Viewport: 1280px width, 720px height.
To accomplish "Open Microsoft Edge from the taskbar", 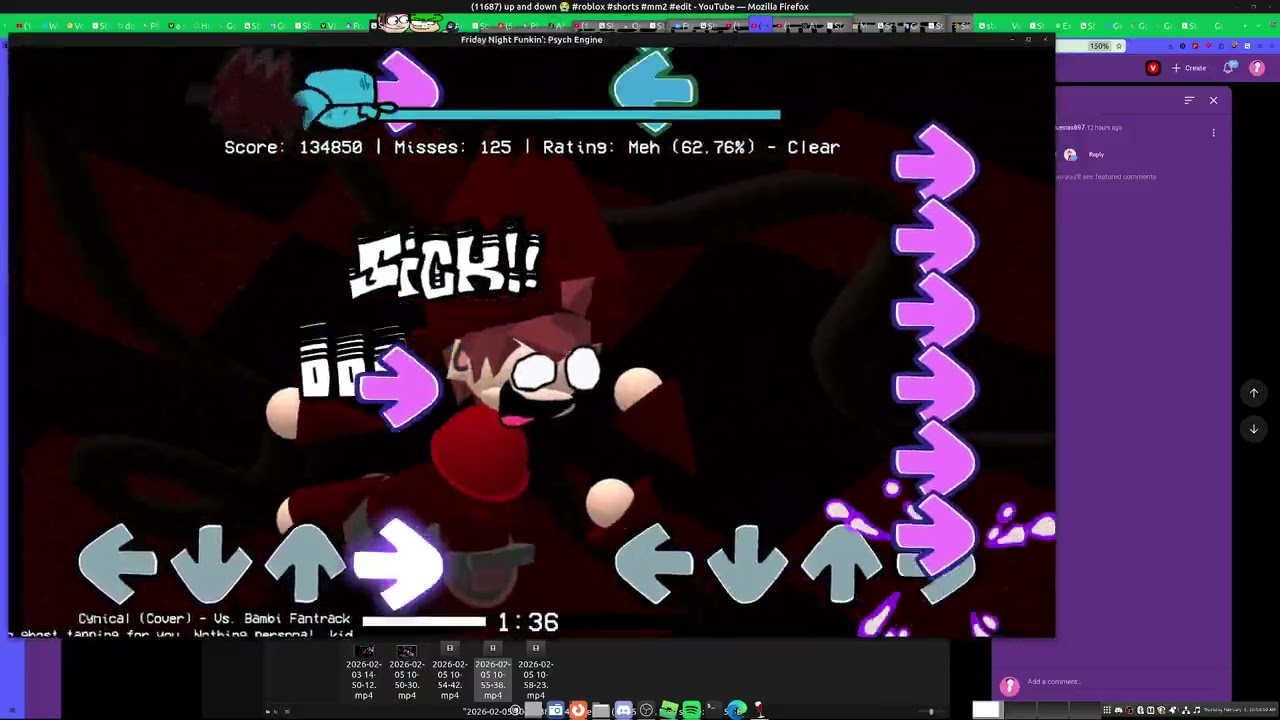I will 737,710.
